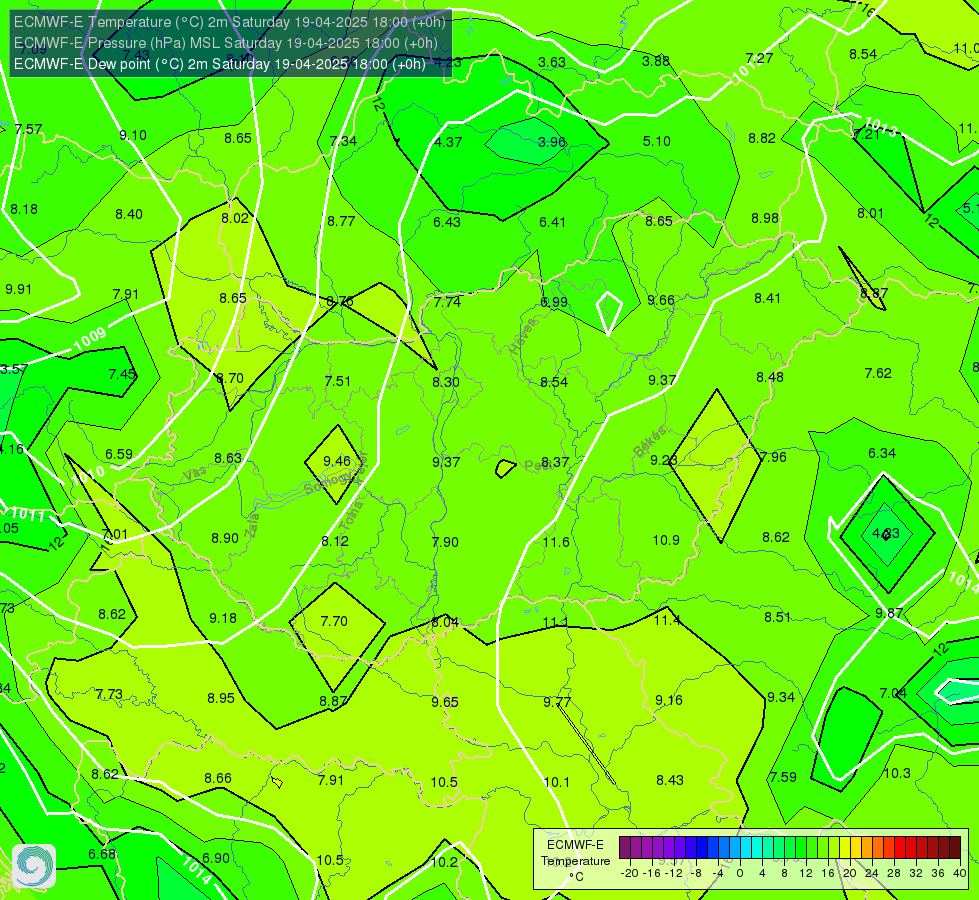Viewport: 979px width, 900px height.
Task: Click the dark purple legend swatch at -20
Action: 624,848
